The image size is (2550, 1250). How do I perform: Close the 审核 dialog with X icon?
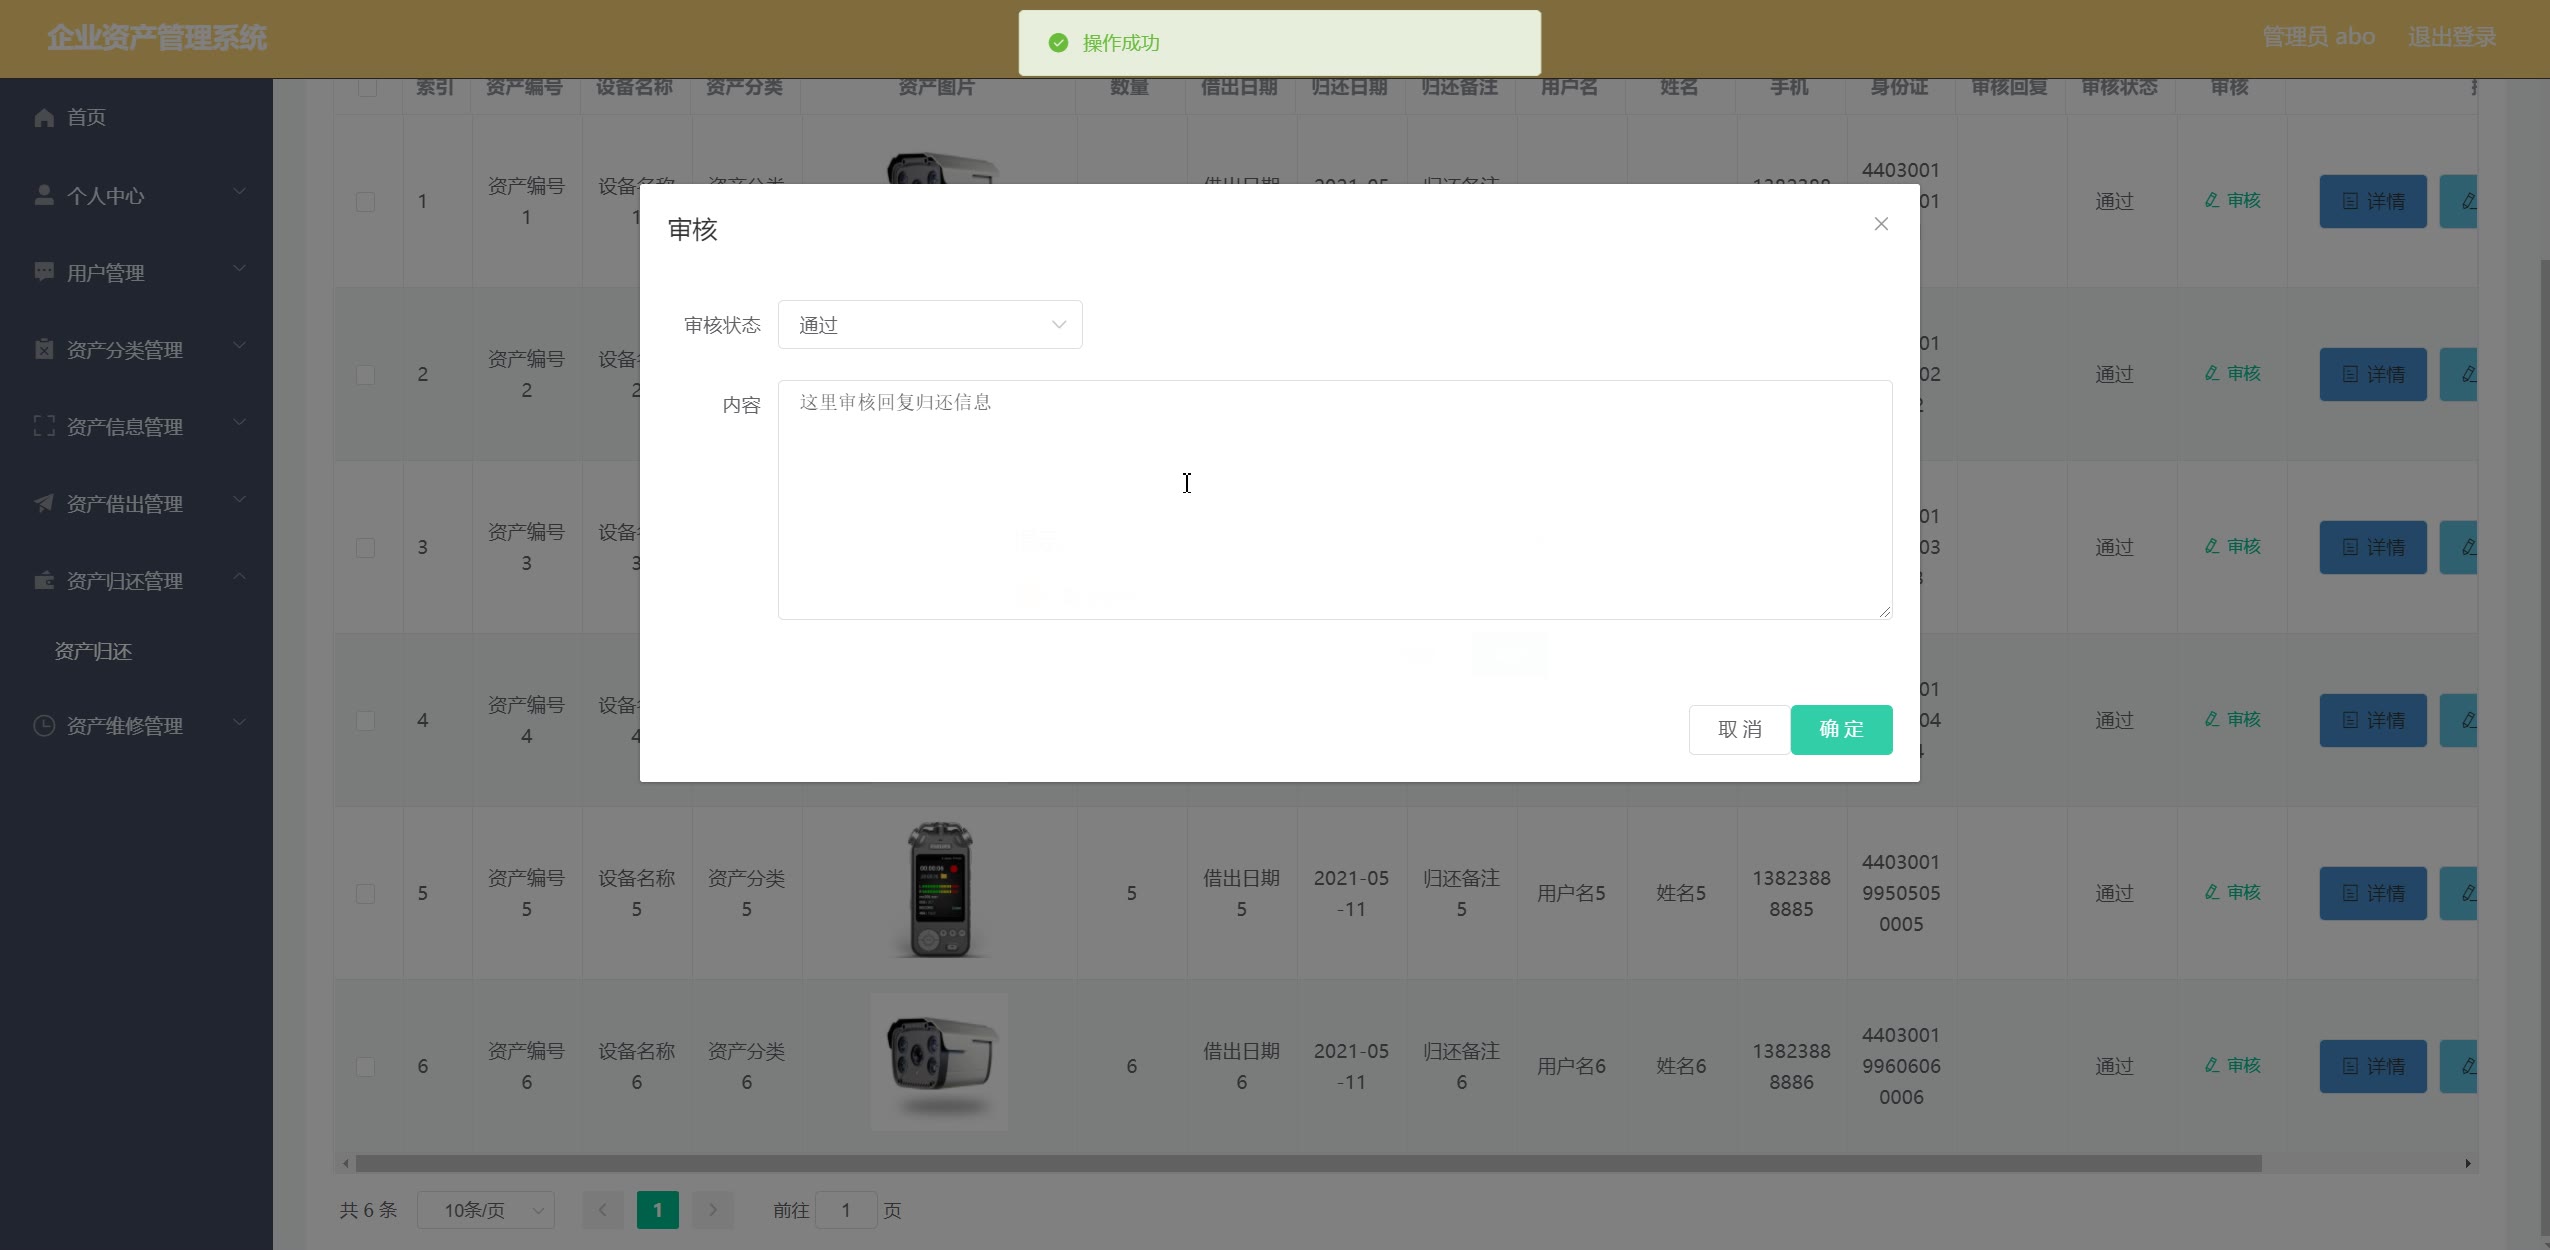click(1880, 224)
